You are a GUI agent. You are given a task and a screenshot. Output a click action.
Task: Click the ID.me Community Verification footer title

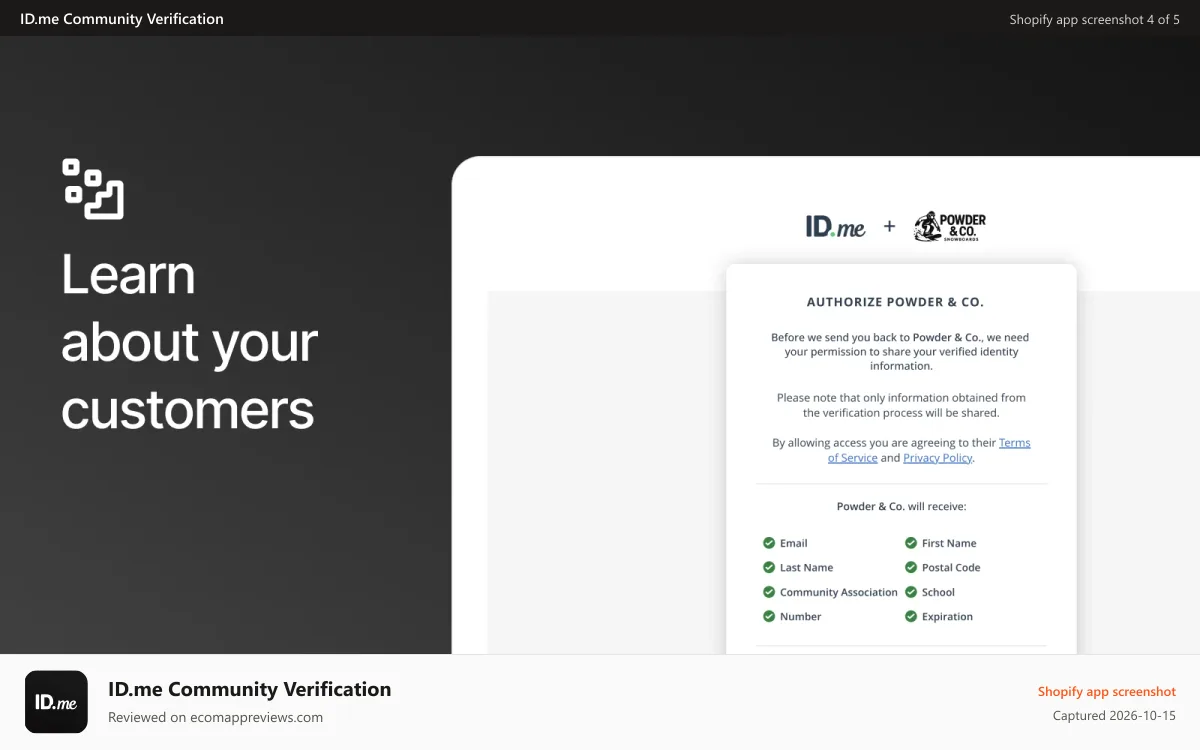click(250, 689)
